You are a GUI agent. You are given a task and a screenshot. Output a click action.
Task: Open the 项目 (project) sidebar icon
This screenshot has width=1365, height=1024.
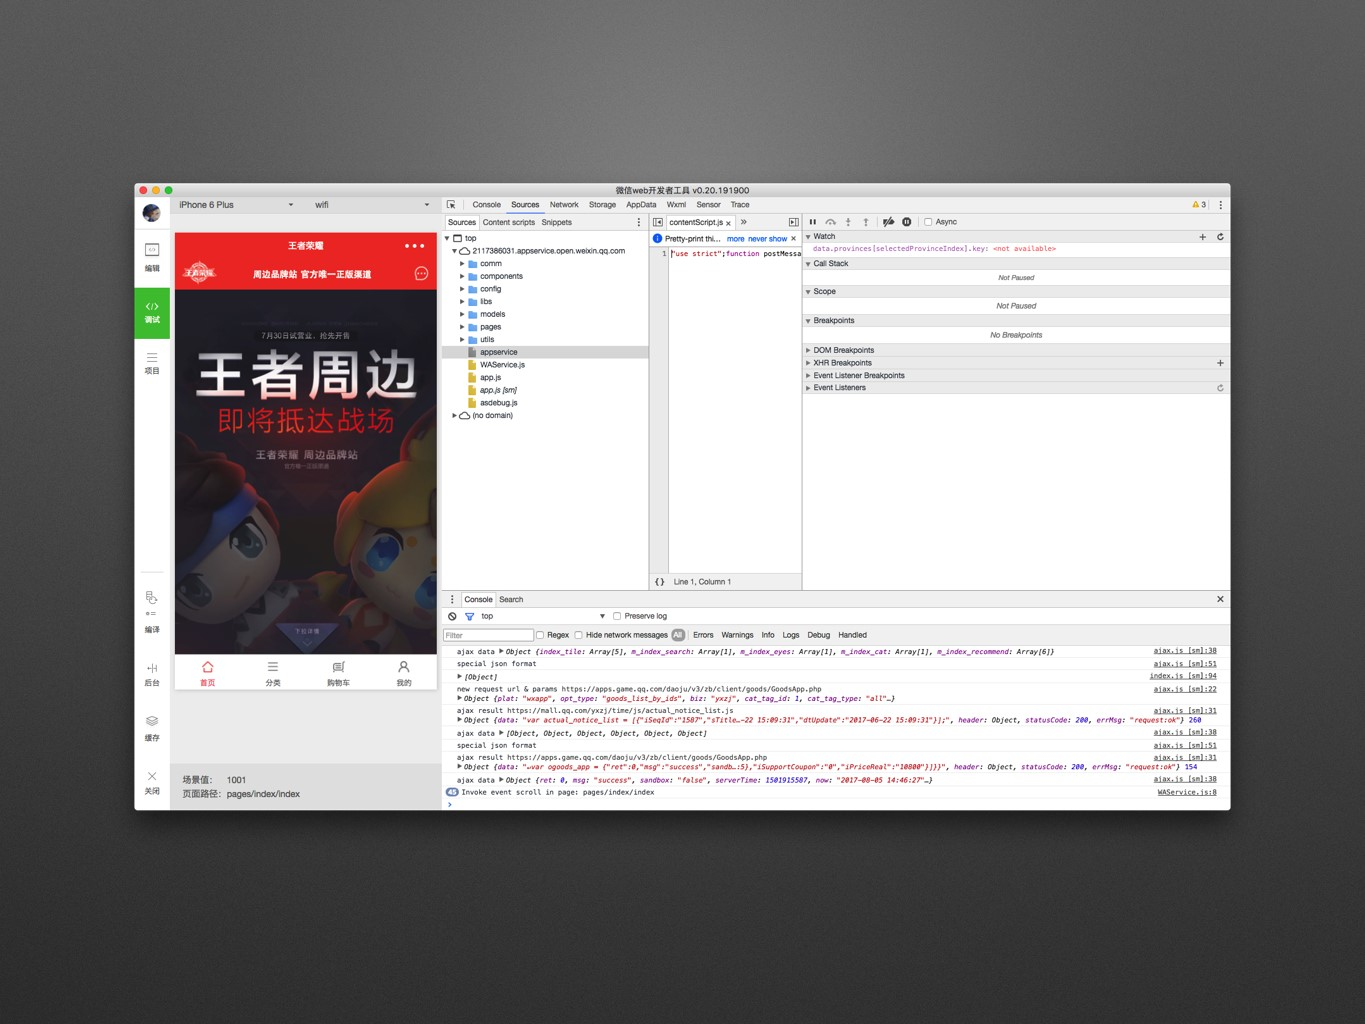(x=152, y=363)
